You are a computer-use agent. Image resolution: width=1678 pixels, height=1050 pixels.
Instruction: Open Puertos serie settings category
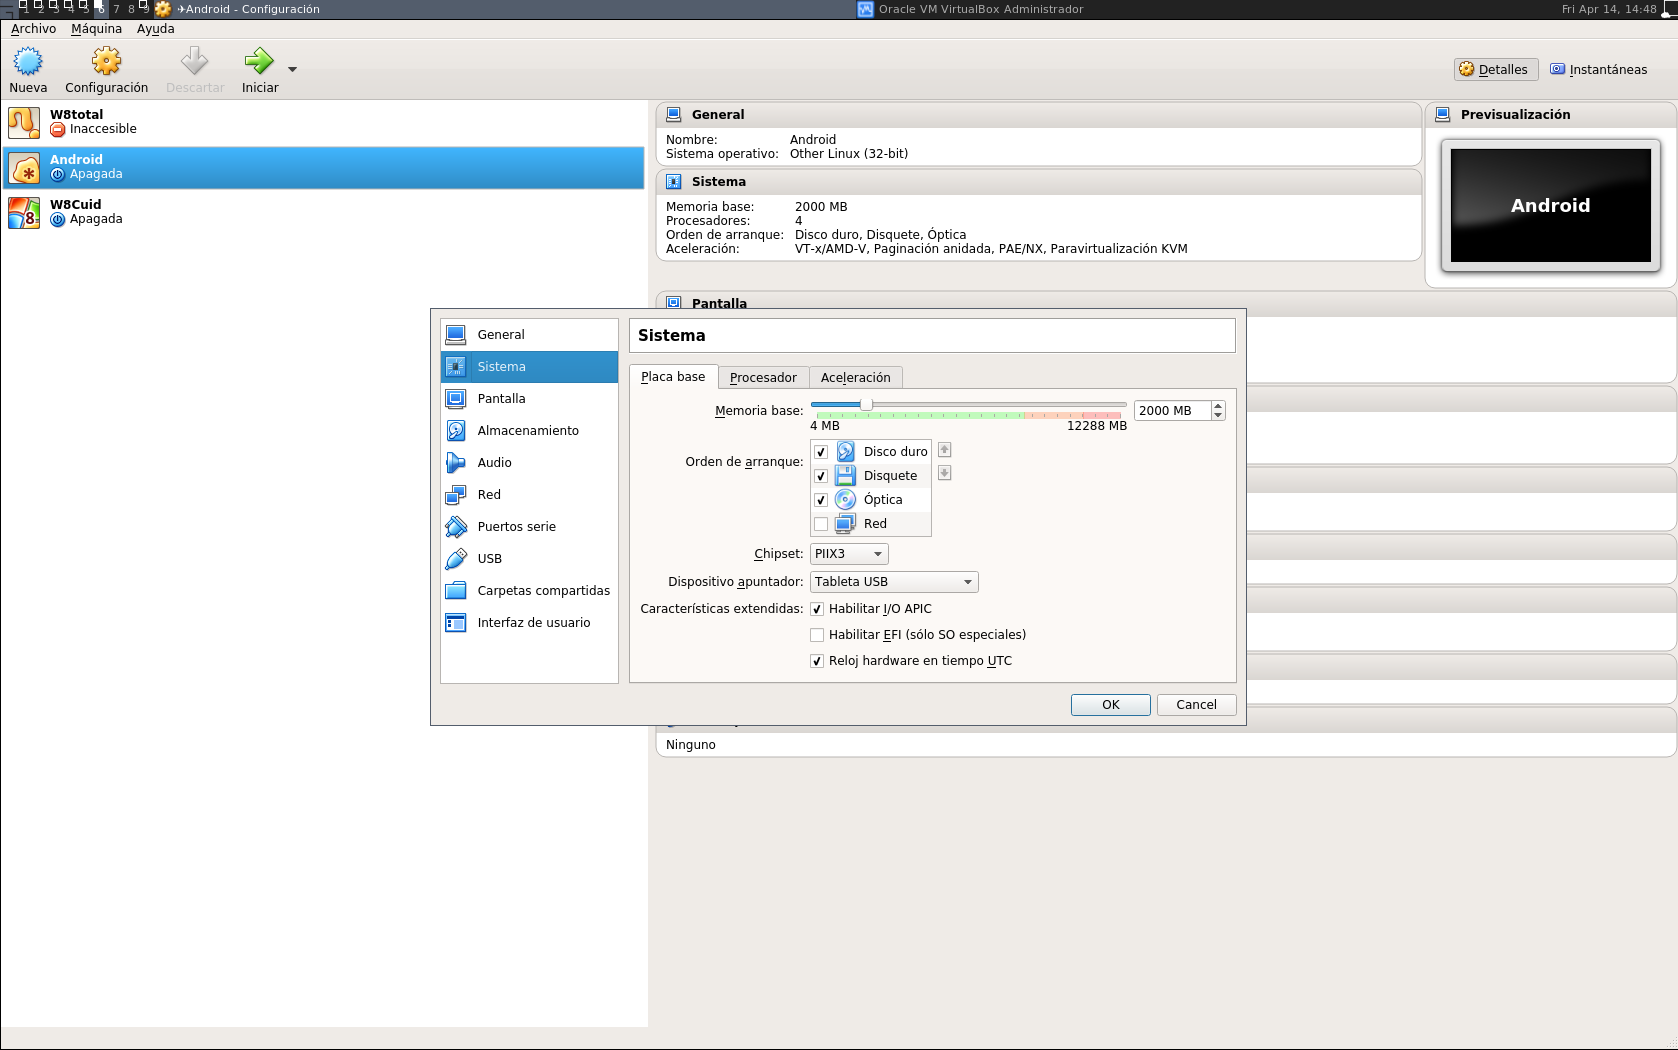[x=529, y=527]
